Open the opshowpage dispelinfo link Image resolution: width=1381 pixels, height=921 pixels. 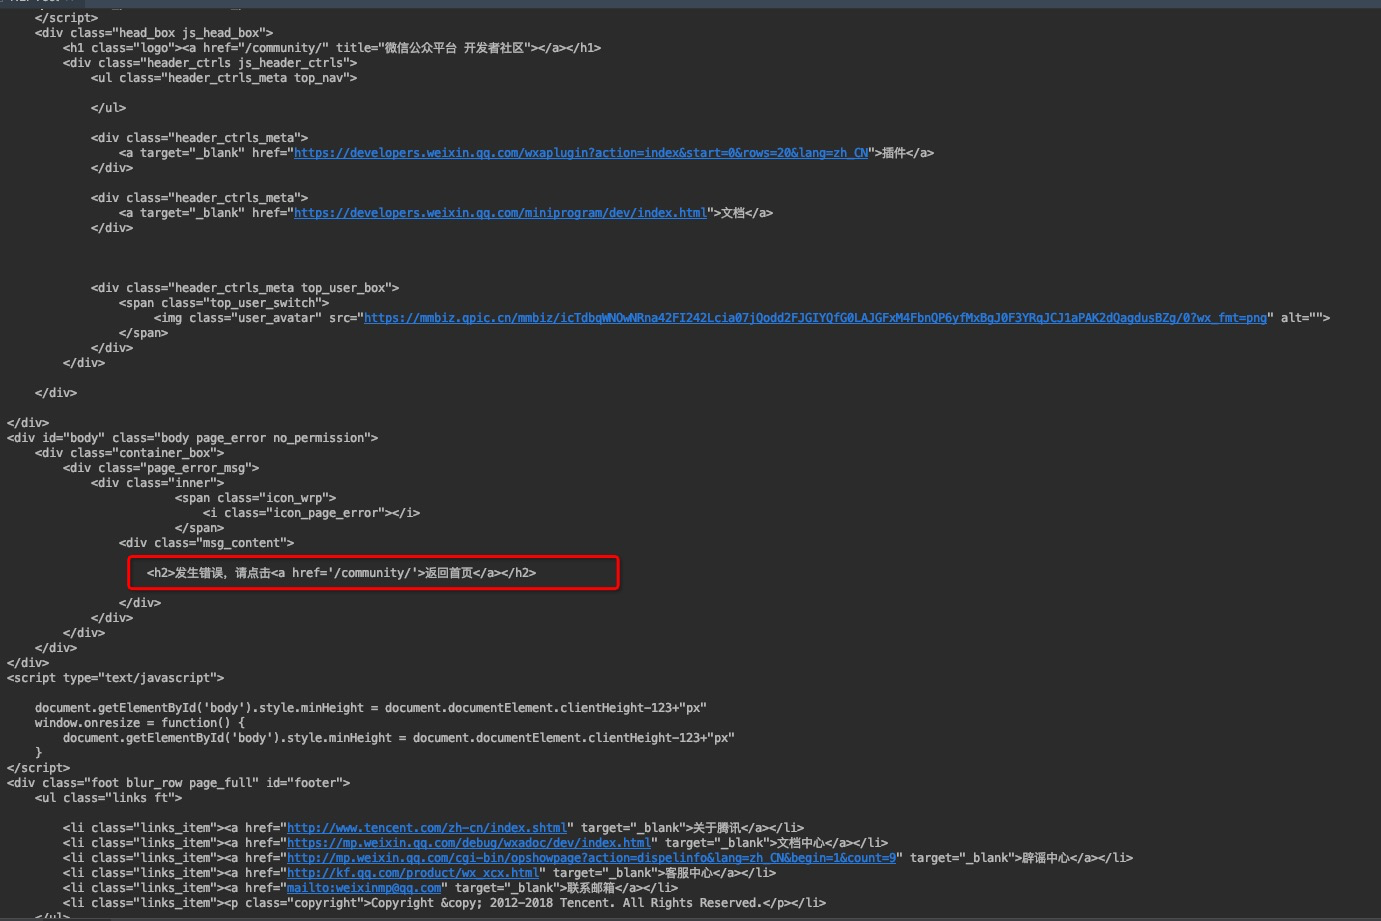[x=591, y=858]
